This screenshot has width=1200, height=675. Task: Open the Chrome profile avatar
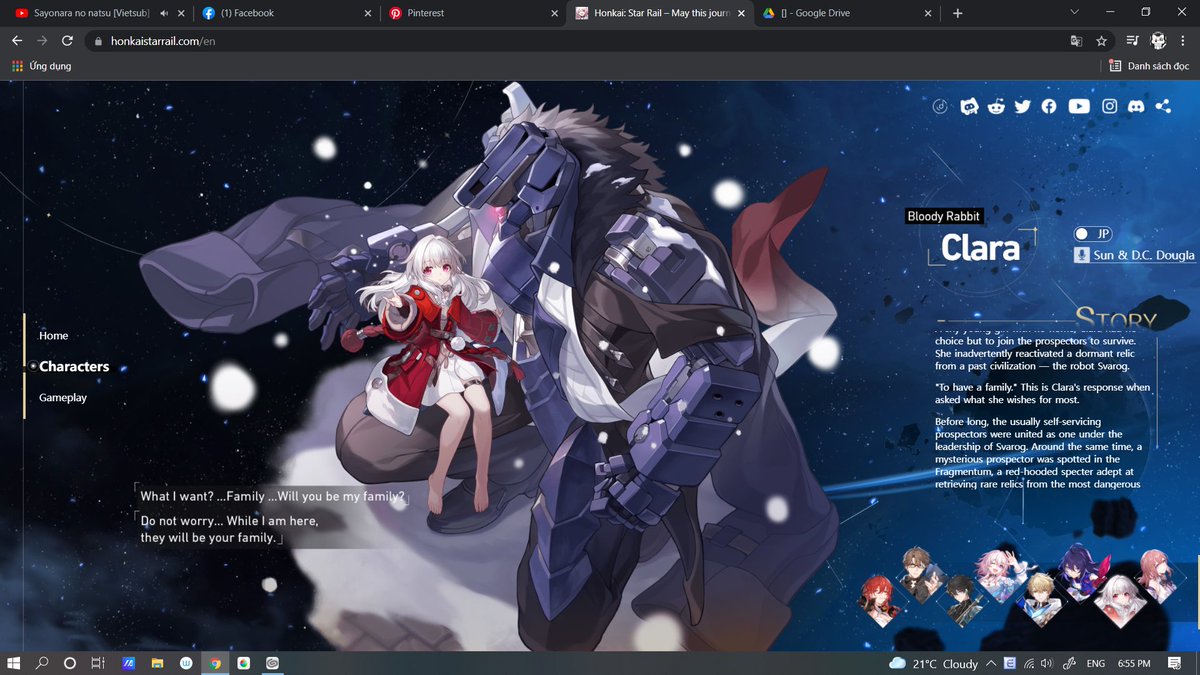click(x=1157, y=41)
